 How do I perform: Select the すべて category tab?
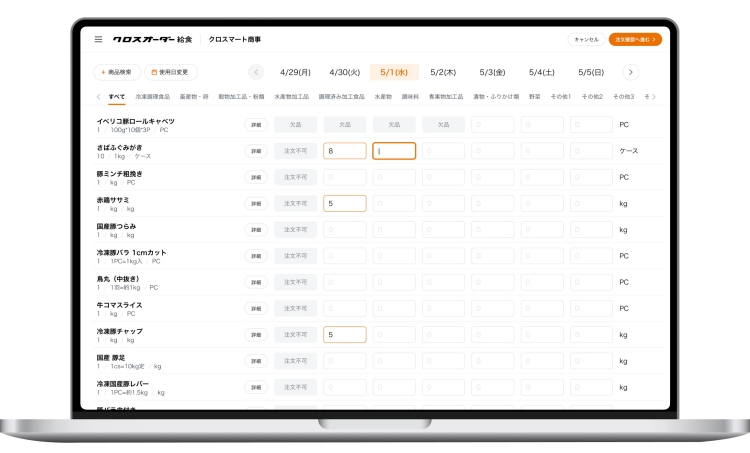pos(117,97)
